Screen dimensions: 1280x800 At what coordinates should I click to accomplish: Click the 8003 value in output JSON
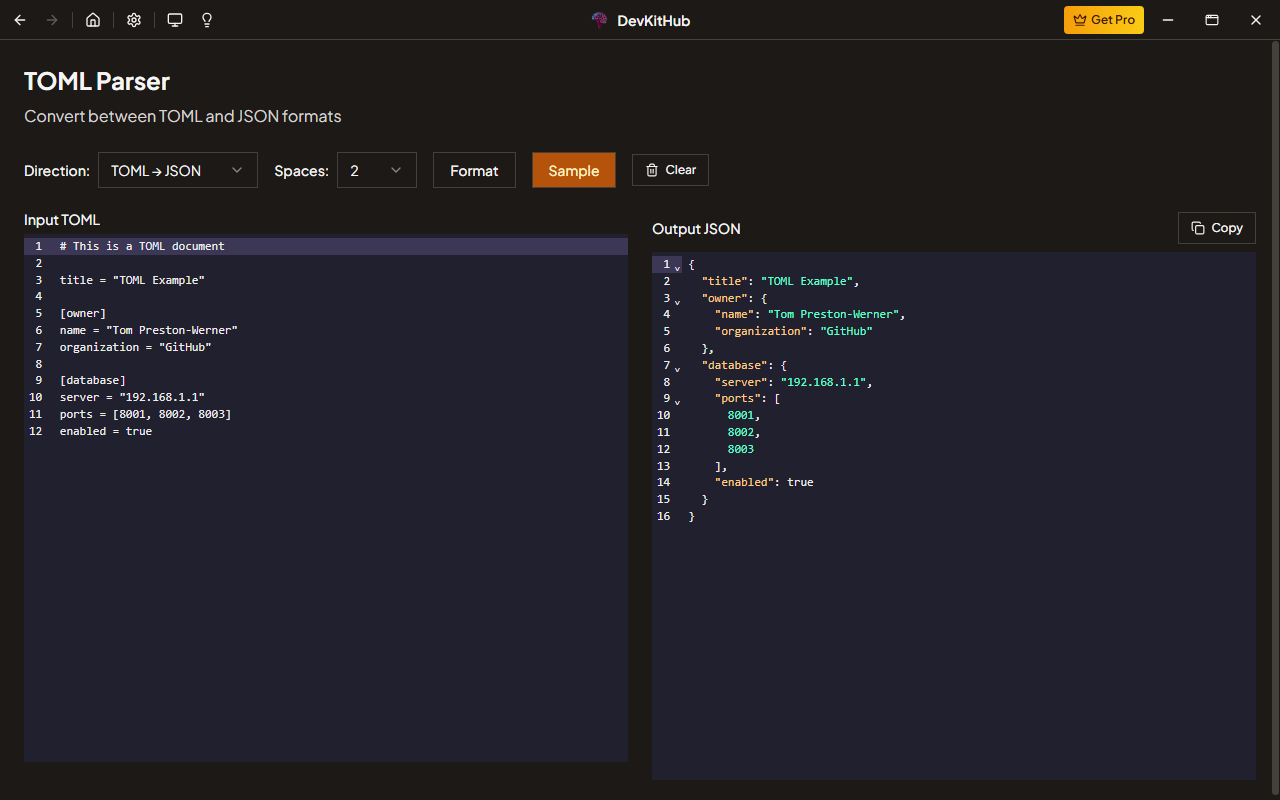pyautogui.click(x=741, y=449)
